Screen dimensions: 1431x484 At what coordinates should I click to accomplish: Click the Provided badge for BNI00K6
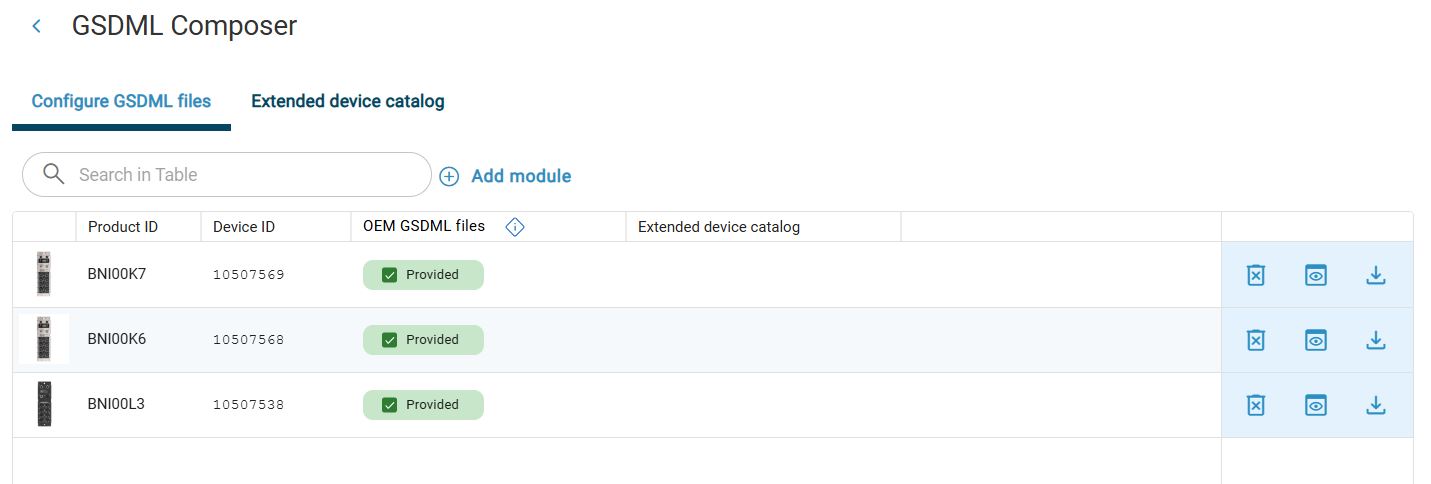coord(423,340)
